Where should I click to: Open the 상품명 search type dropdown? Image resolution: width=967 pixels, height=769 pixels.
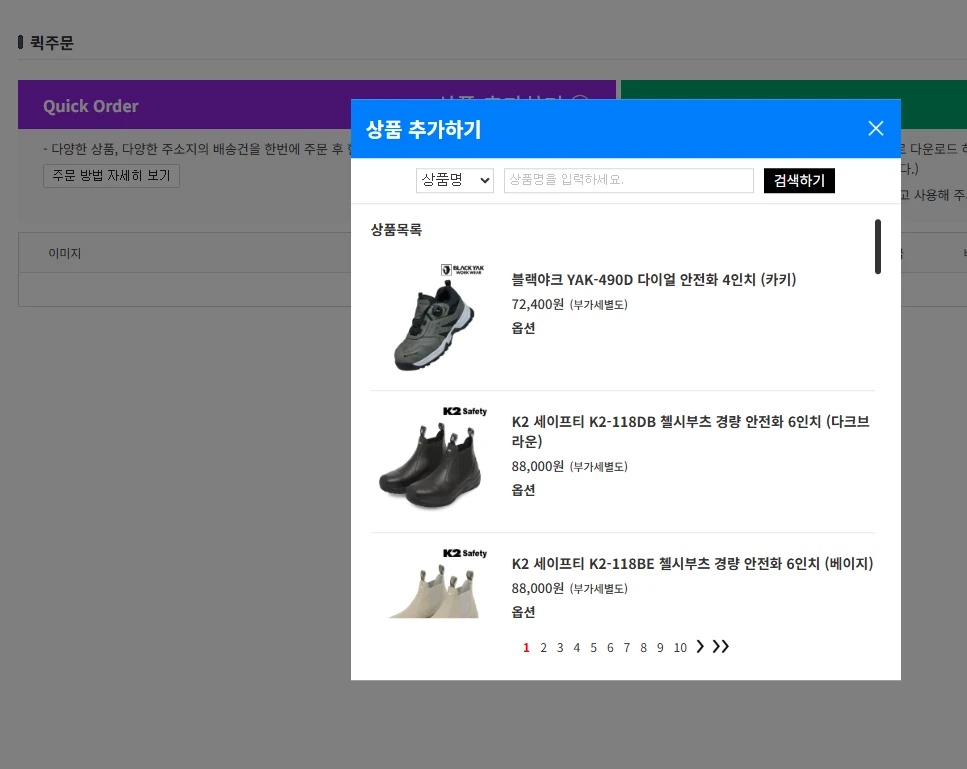tap(455, 180)
